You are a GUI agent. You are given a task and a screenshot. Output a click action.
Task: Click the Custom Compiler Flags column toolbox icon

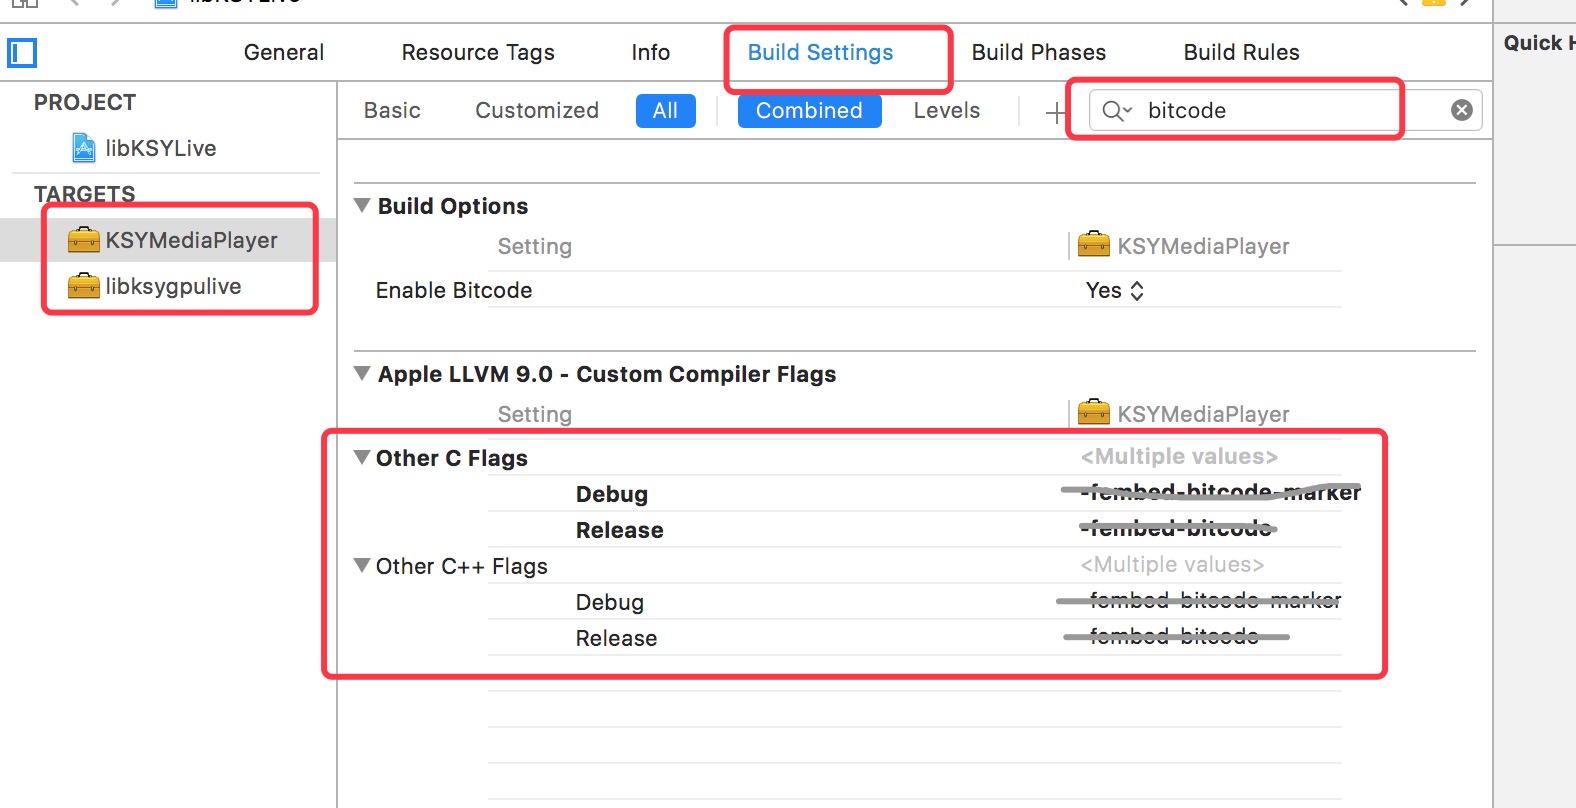tap(1093, 412)
